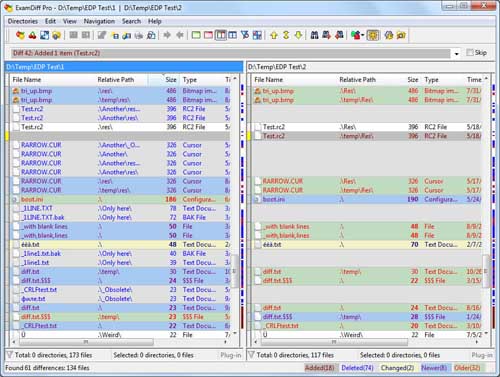Click the left pane Plug-in status button
The height and width of the screenshot is (377, 500).
coord(230,355)
